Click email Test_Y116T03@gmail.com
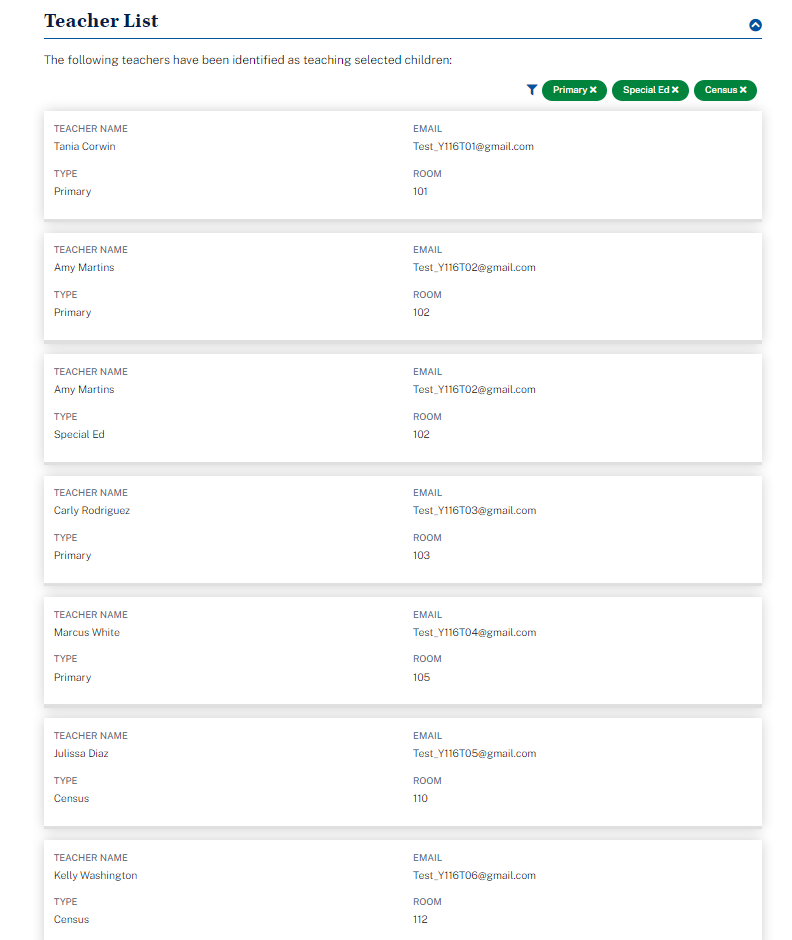 (474, 511)
